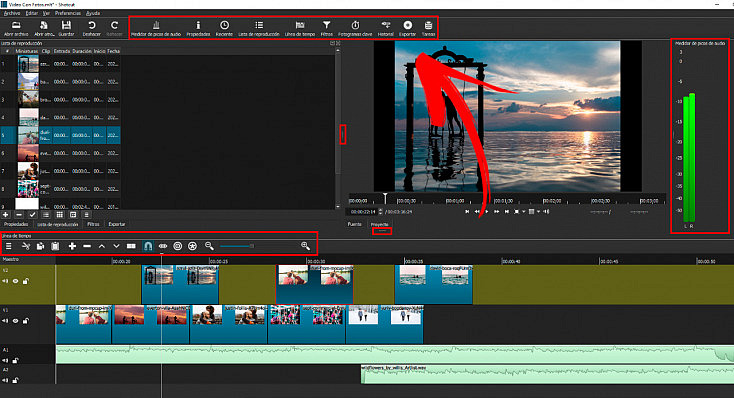
Task: Lock track V2 with its padlock icon
Action: coord(25,281)
